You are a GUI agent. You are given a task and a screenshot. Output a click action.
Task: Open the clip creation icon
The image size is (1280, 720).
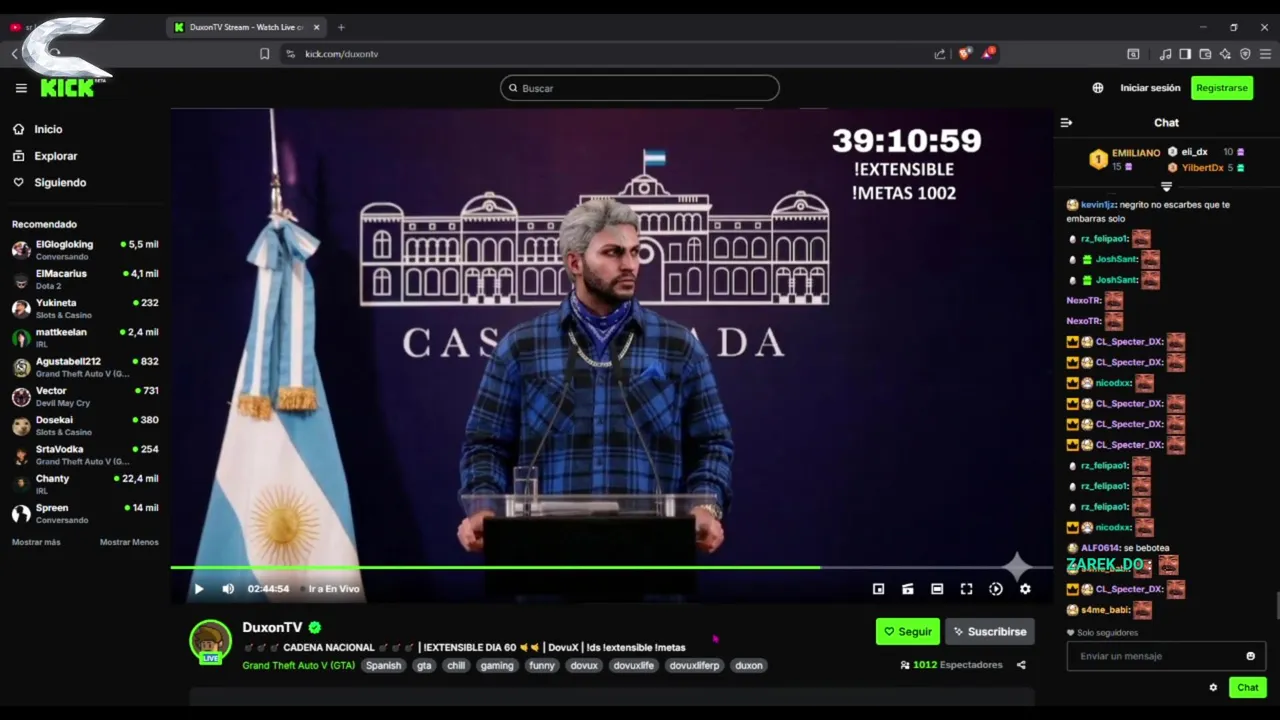907,589
